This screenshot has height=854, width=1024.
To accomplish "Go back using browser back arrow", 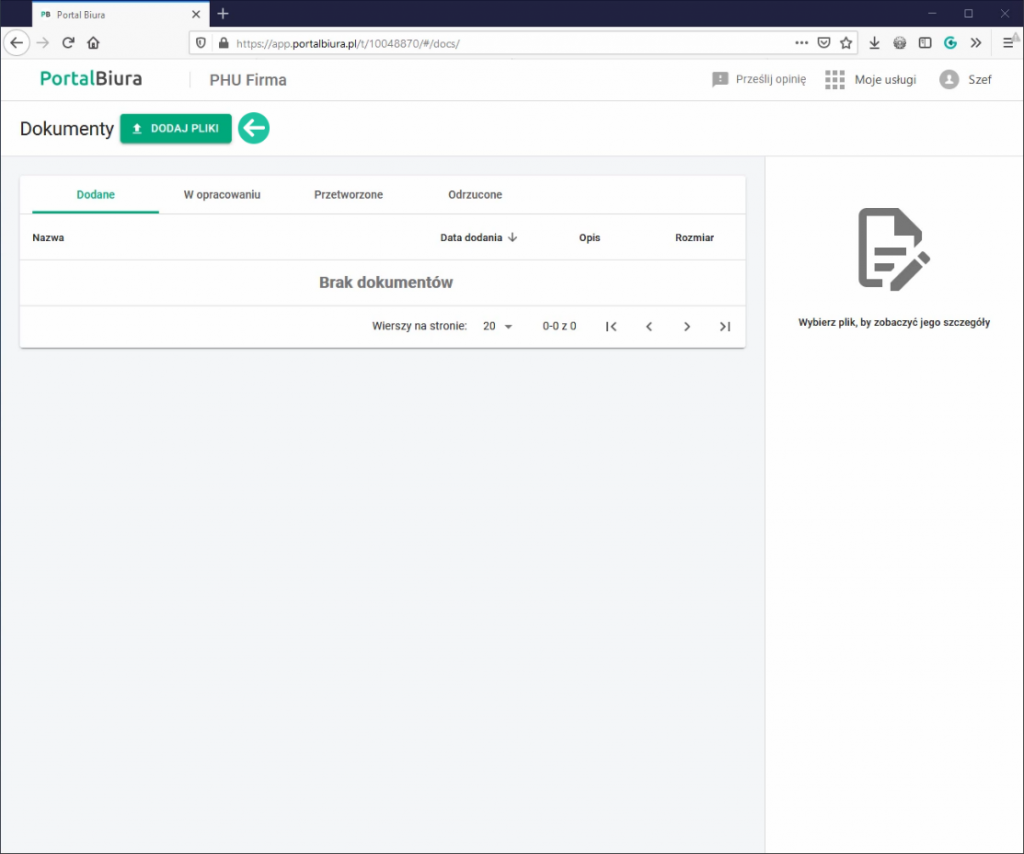I will tap(17, 43).
